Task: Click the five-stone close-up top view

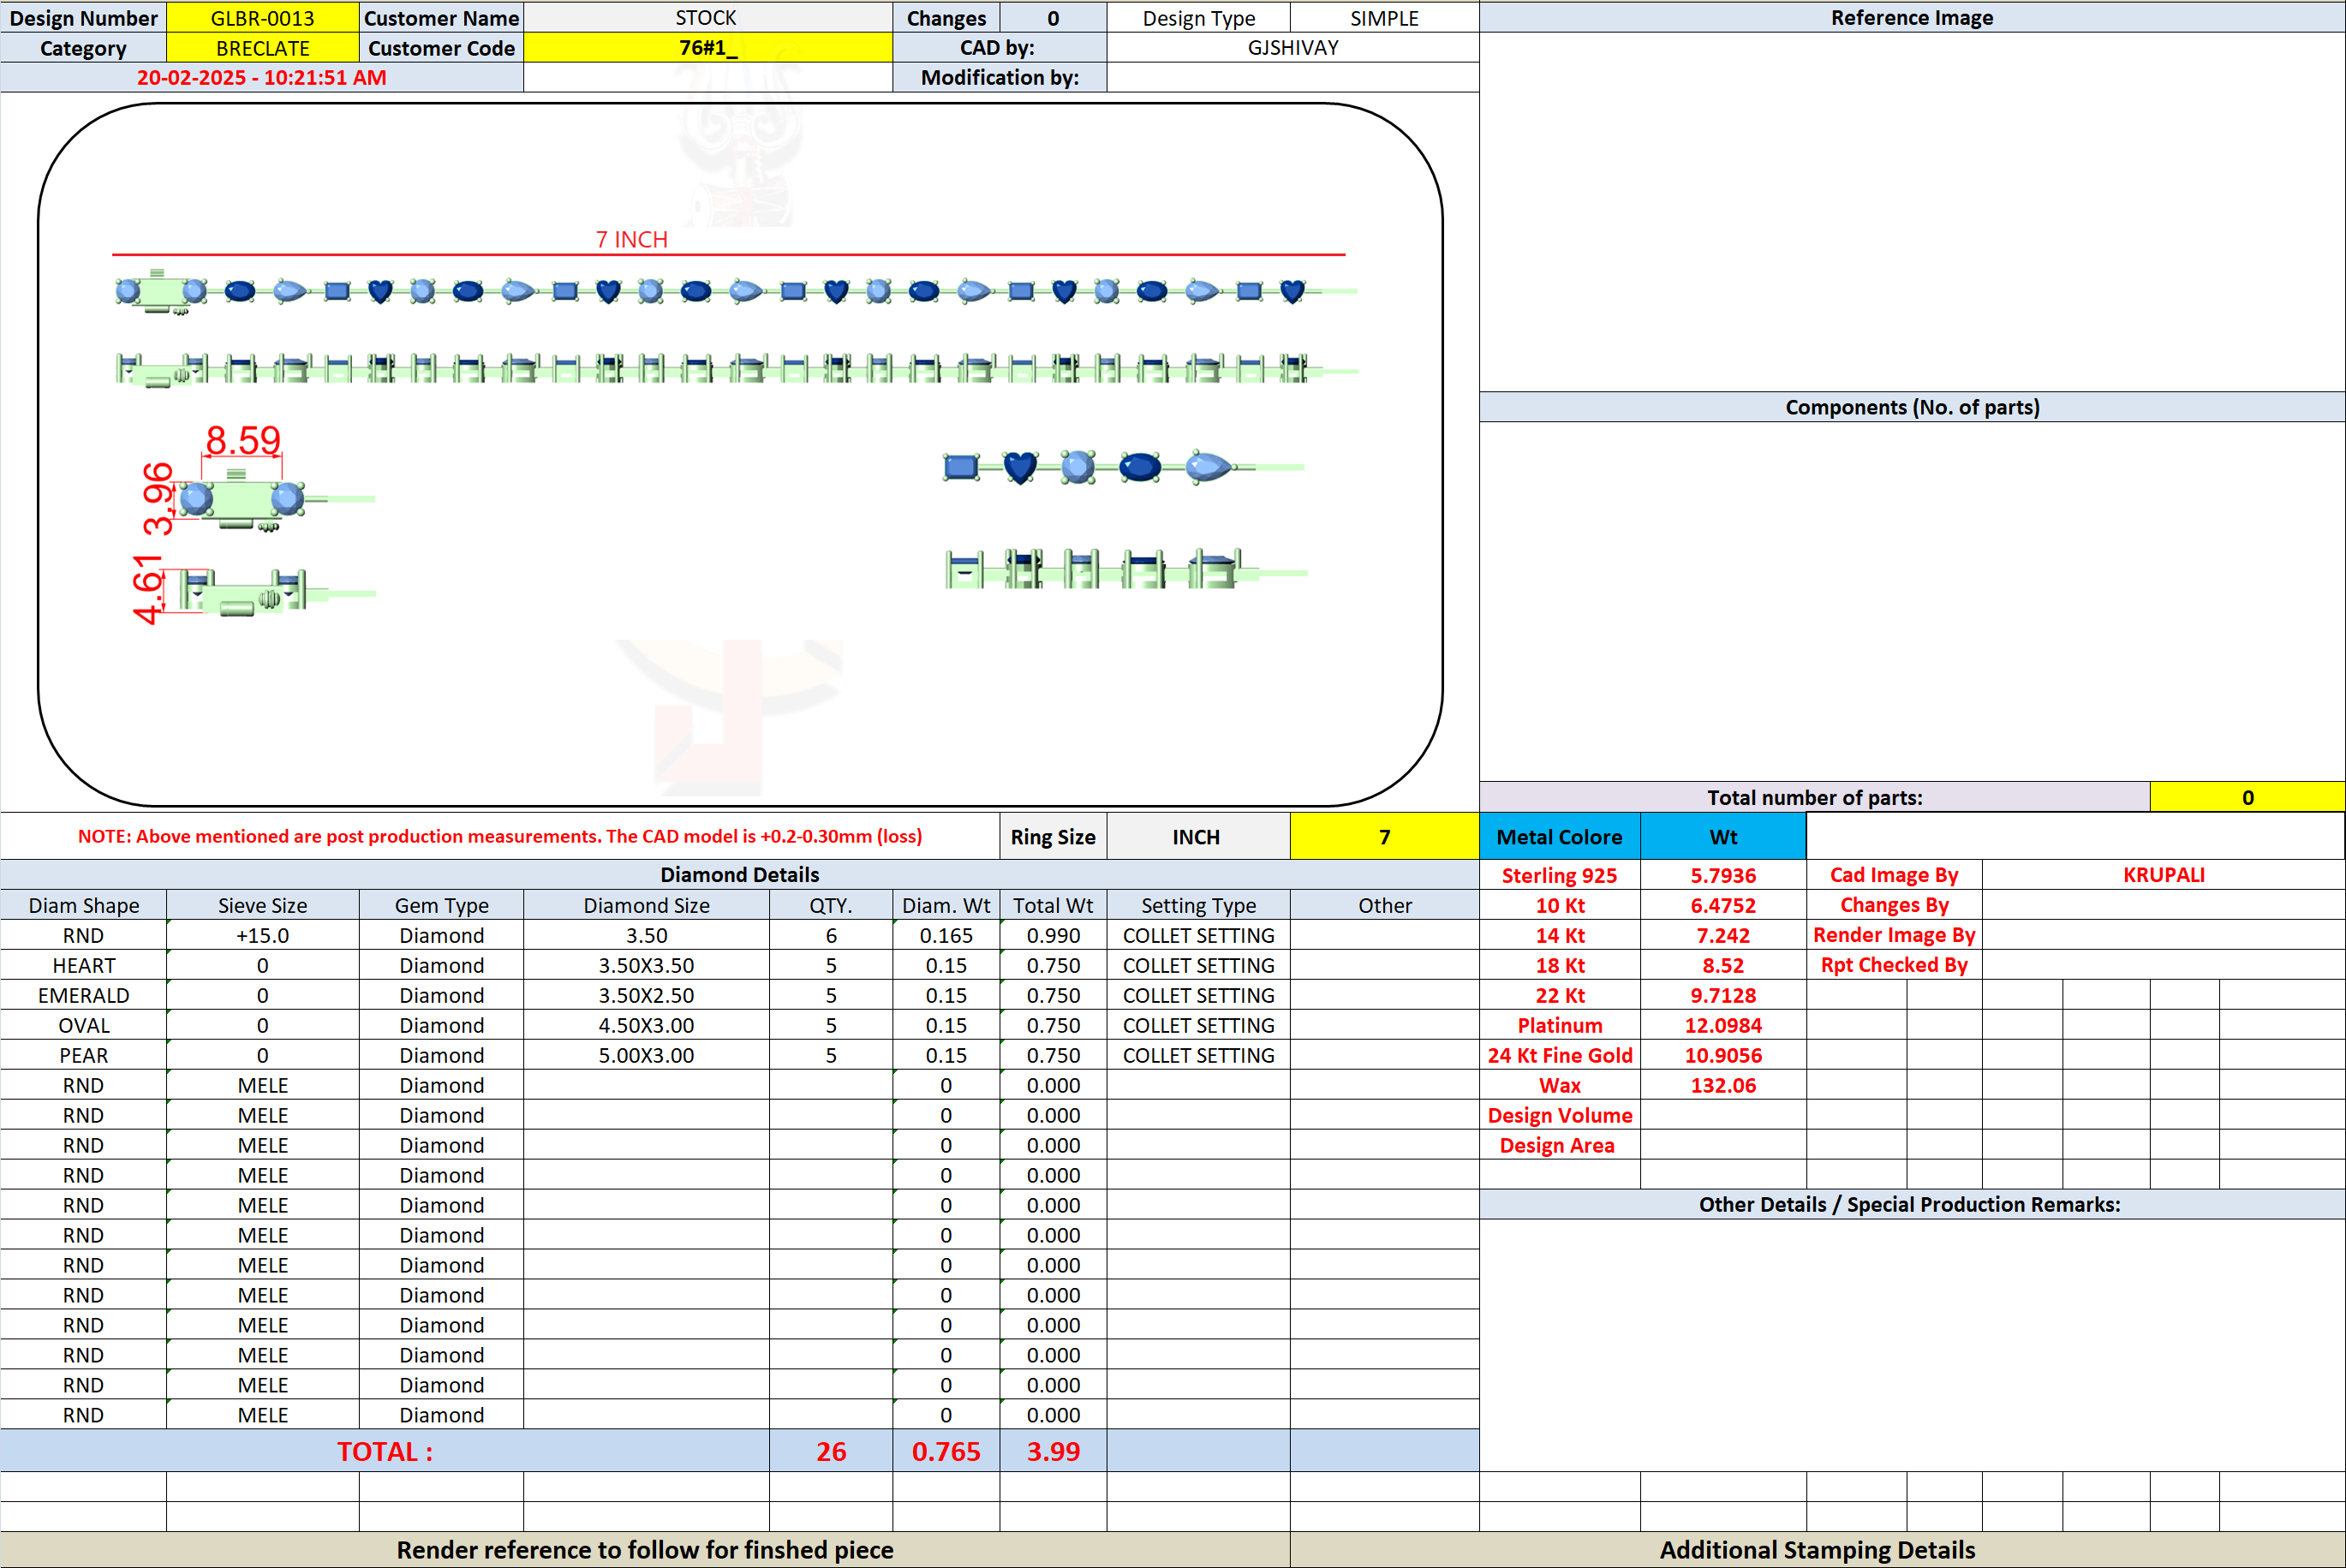Action: tap(1123, 467)
